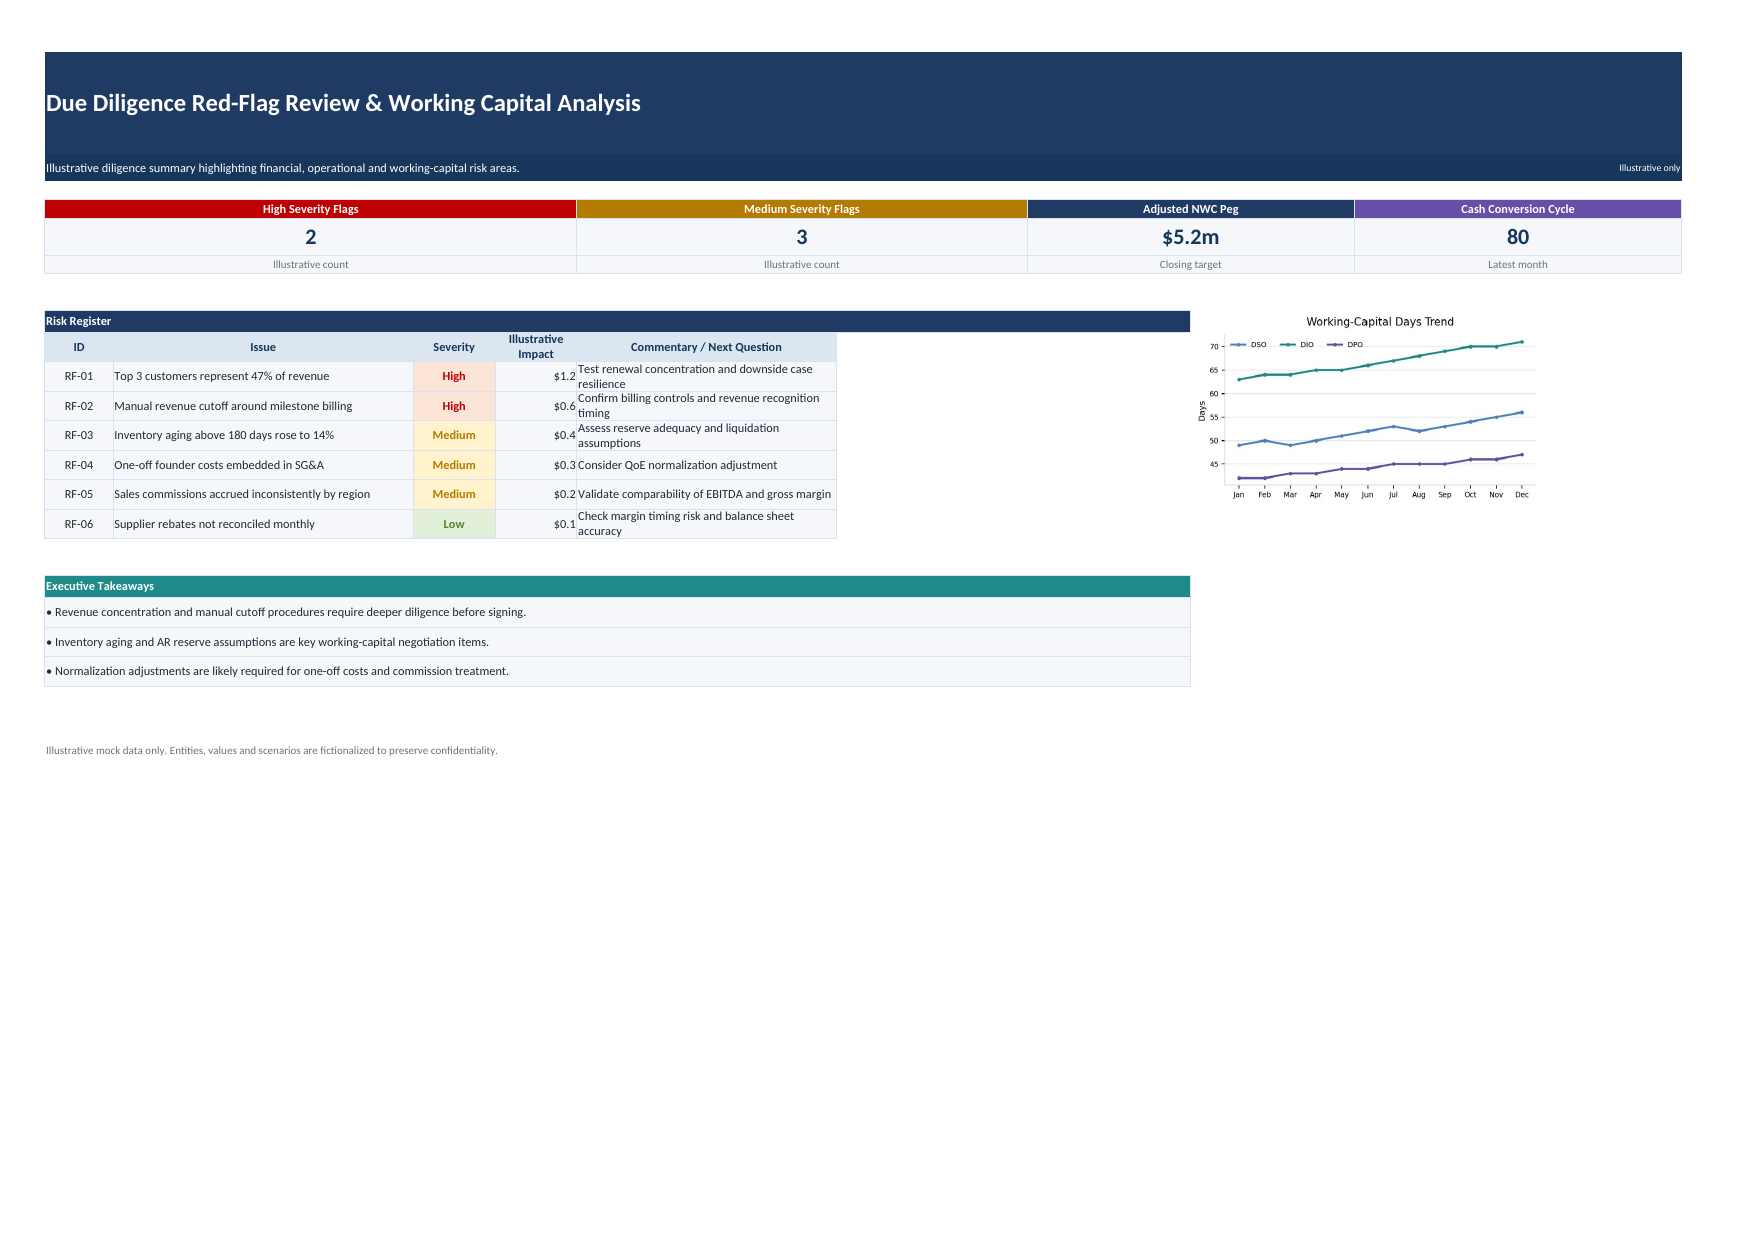Select the 'High' severity cell for RF-01

454,376
